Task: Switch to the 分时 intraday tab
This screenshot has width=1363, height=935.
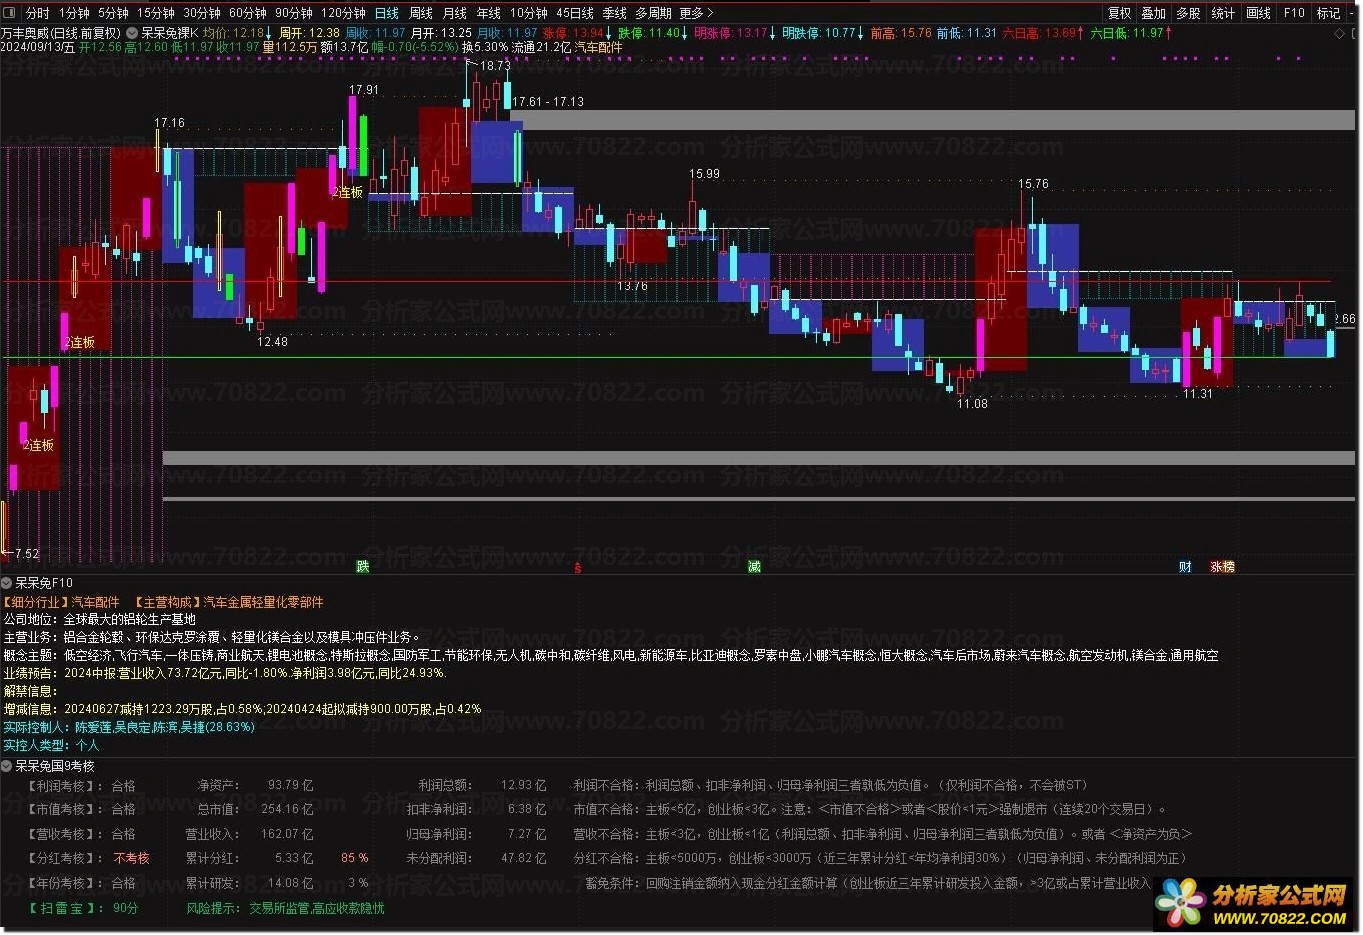Action: click(37, 13)
